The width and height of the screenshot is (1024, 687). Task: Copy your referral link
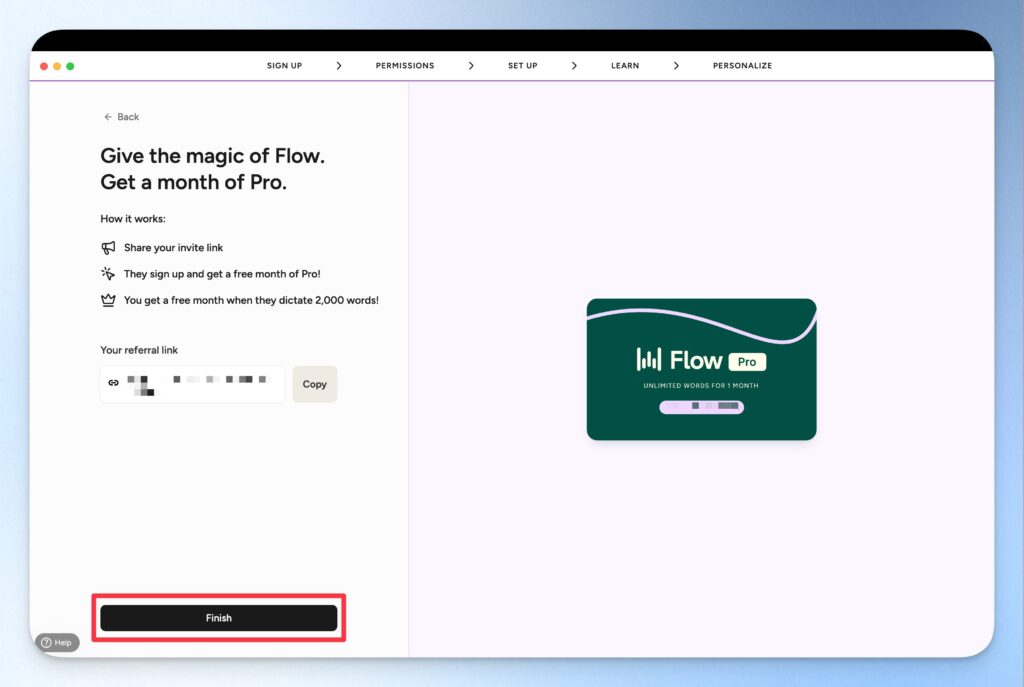pos(314,384)
